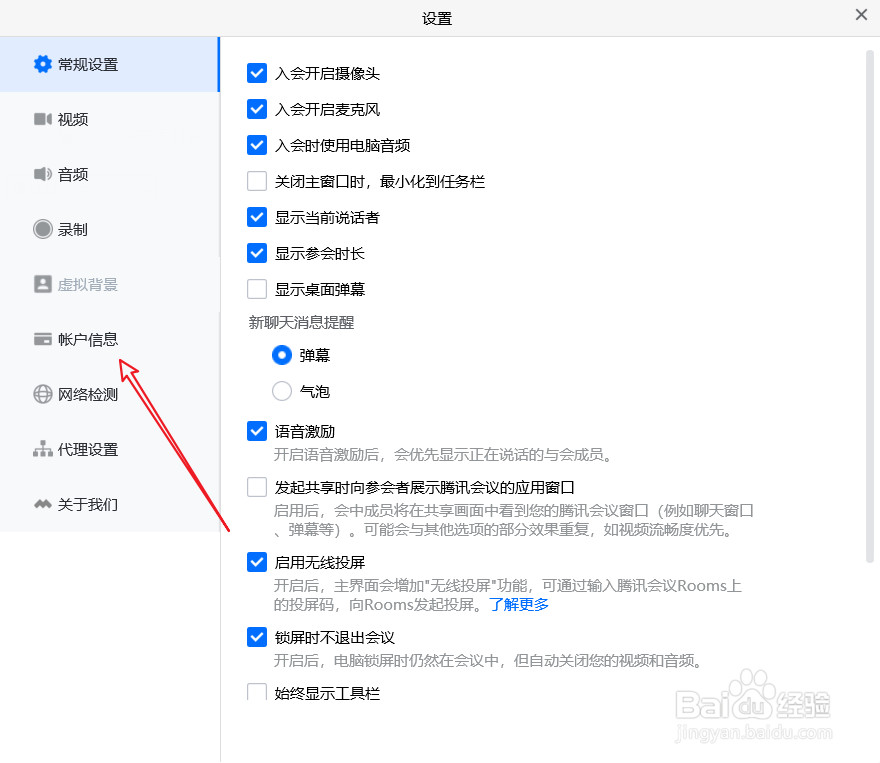Open the 常规设置 tab
Viewport: 880px width, 763px height.
pyautogui.click(x=109, y=65)
